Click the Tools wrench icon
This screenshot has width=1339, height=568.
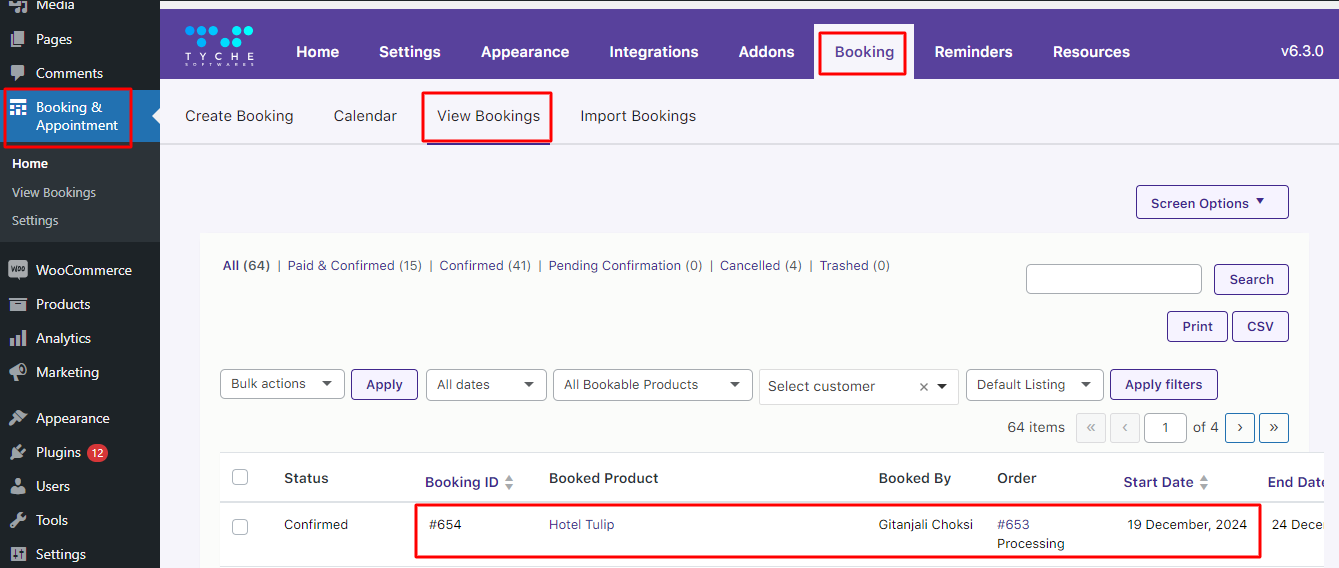coord(18,520)
